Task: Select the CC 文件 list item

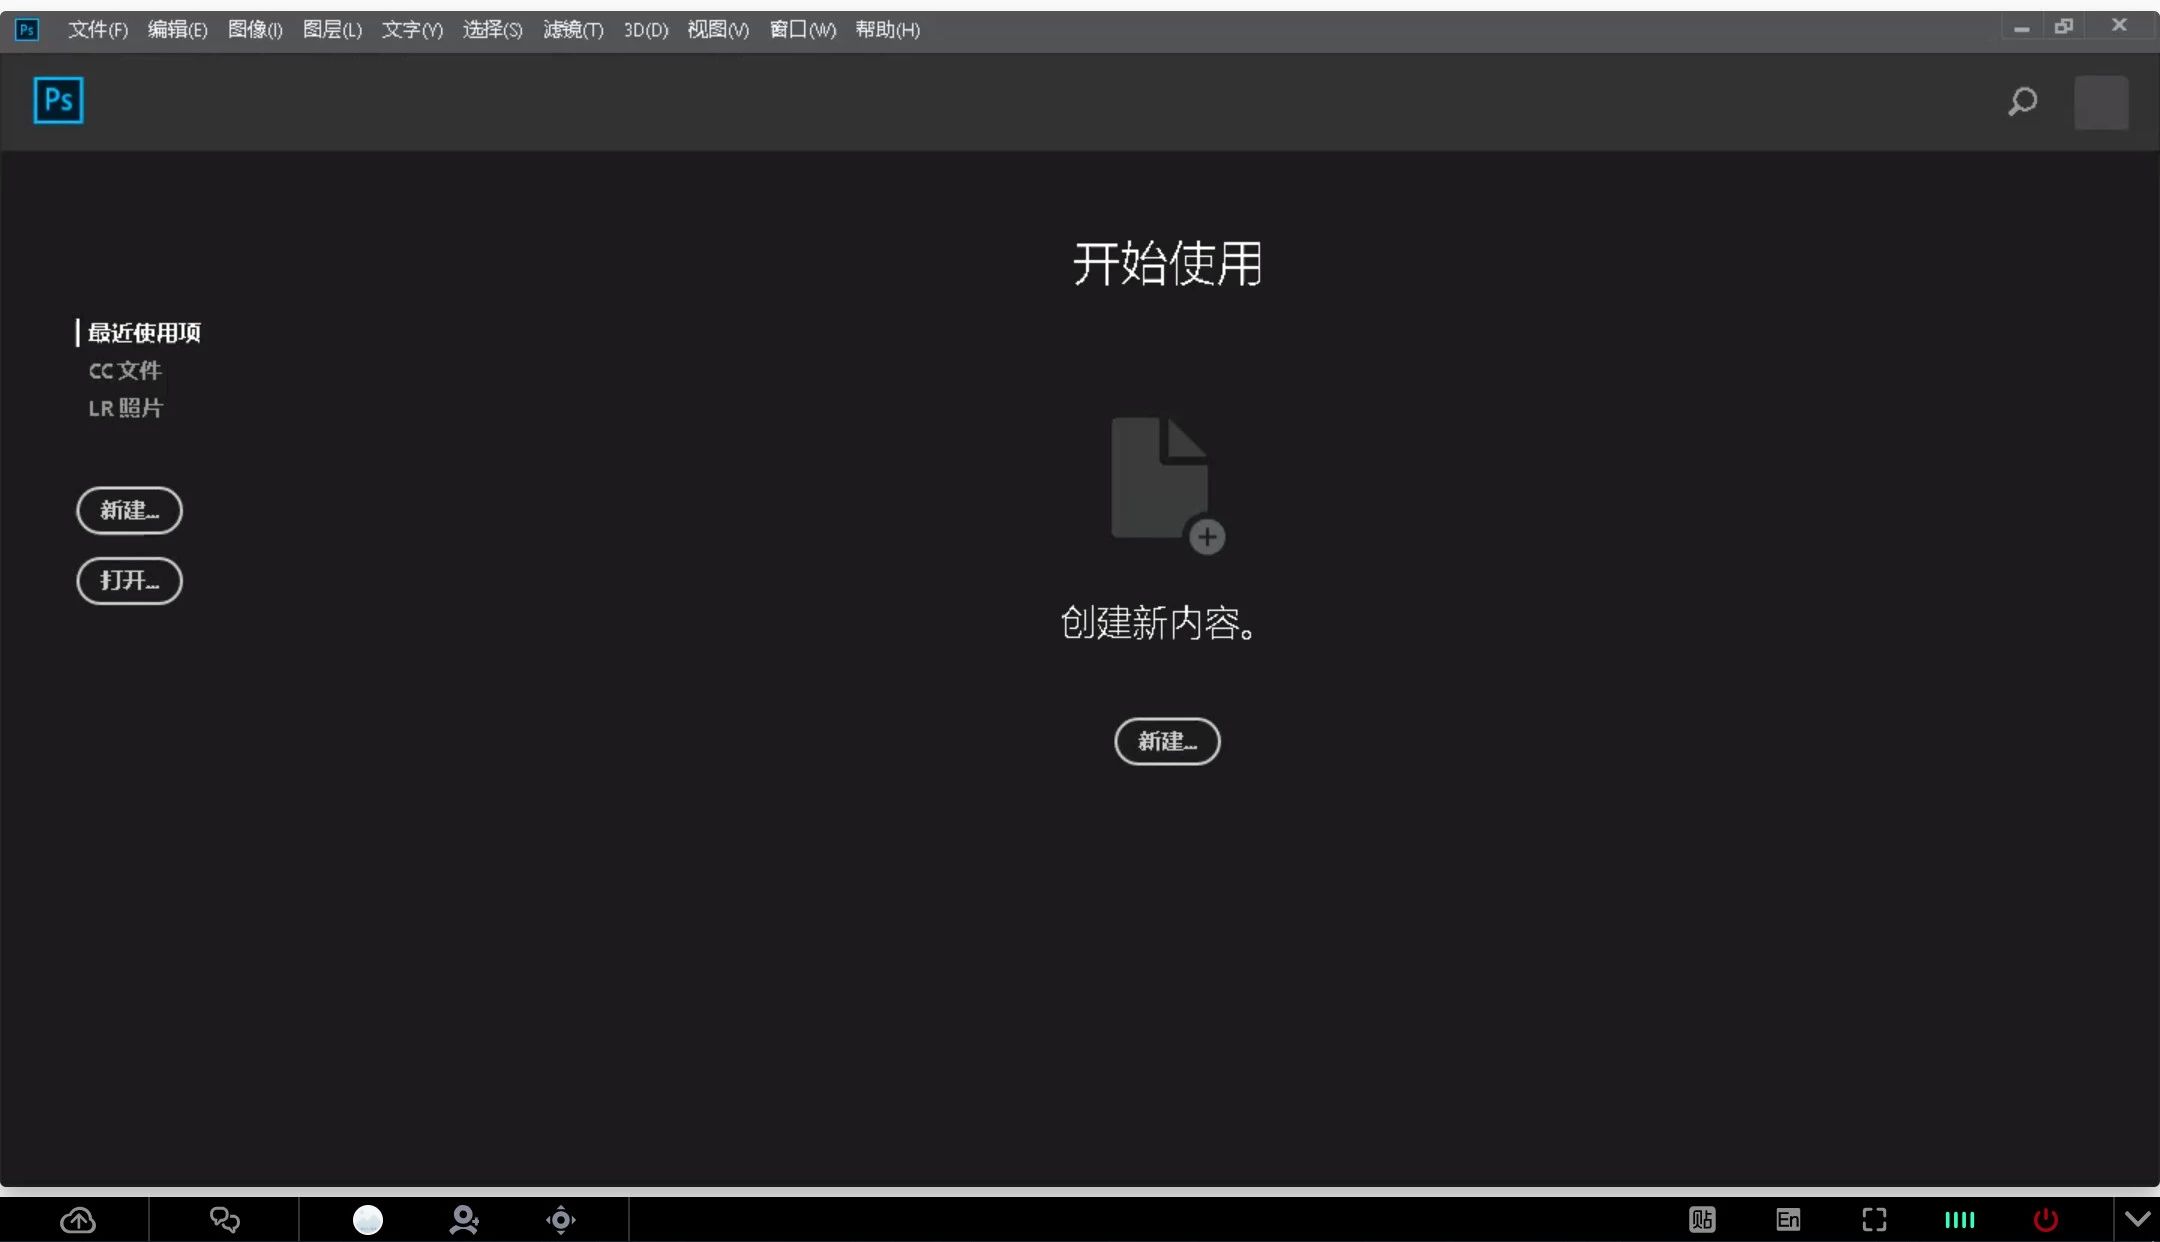Action: [125, 371]
